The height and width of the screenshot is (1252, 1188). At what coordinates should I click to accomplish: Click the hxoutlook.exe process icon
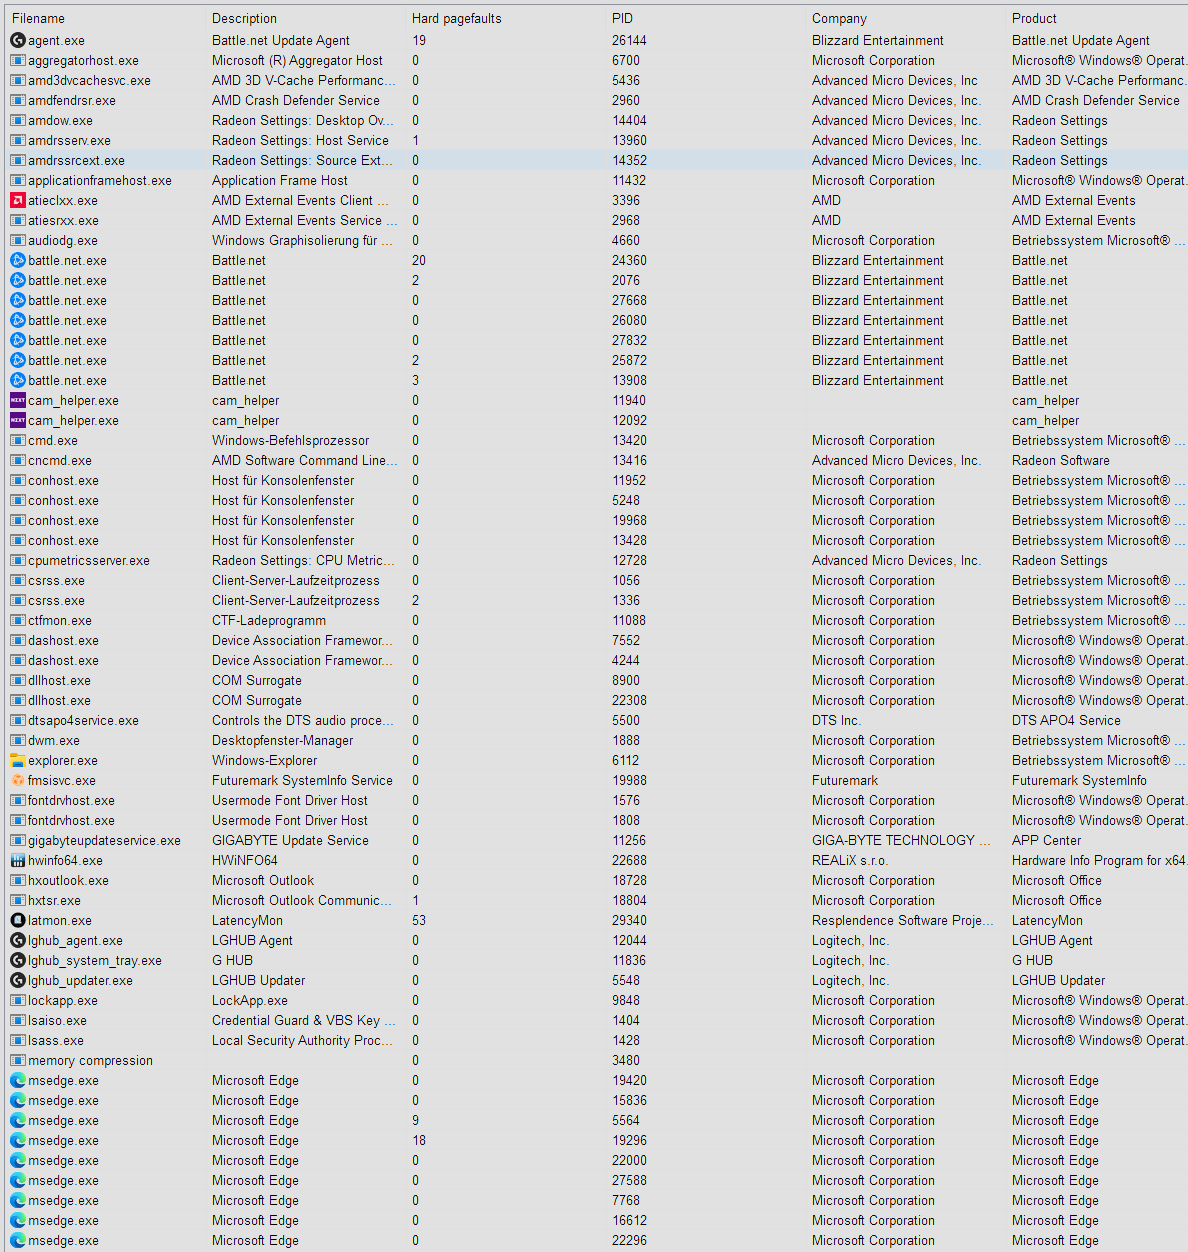[18, 881]
